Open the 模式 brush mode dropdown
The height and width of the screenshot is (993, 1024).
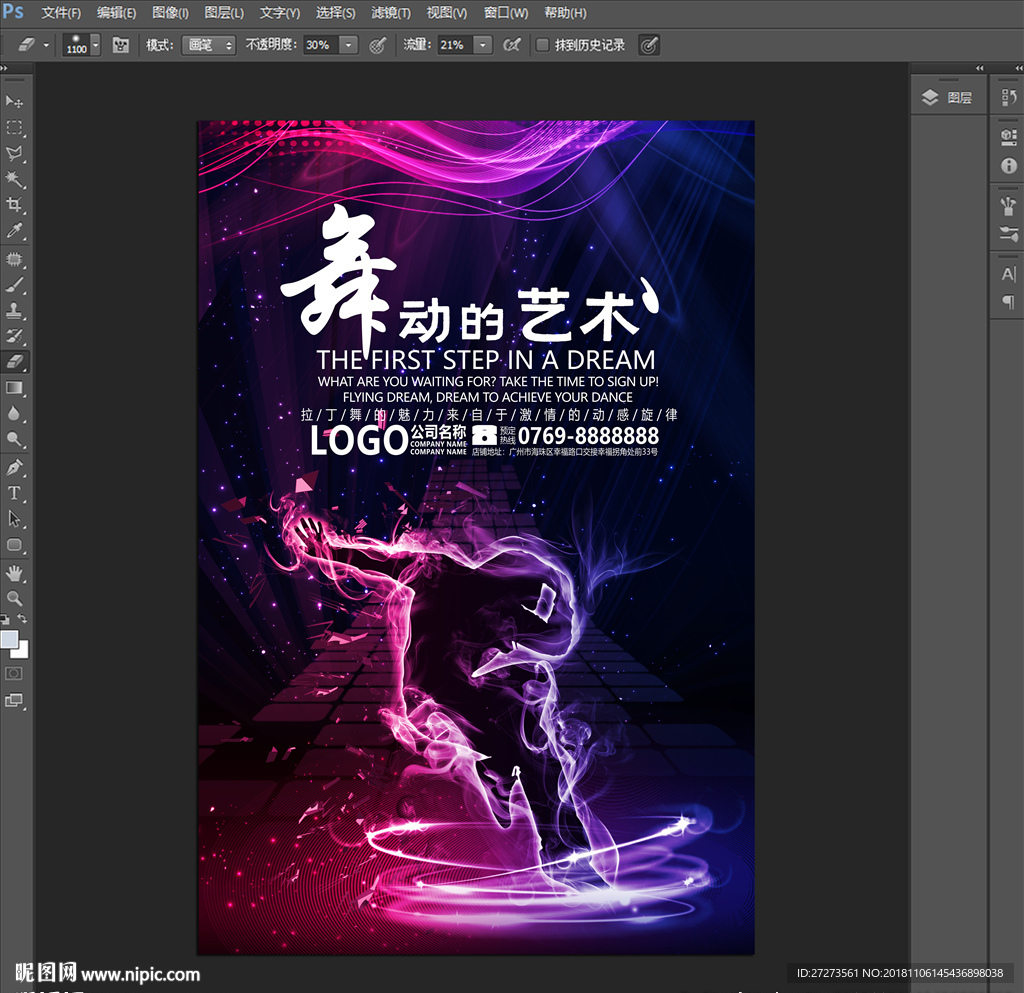click(208, 45)
